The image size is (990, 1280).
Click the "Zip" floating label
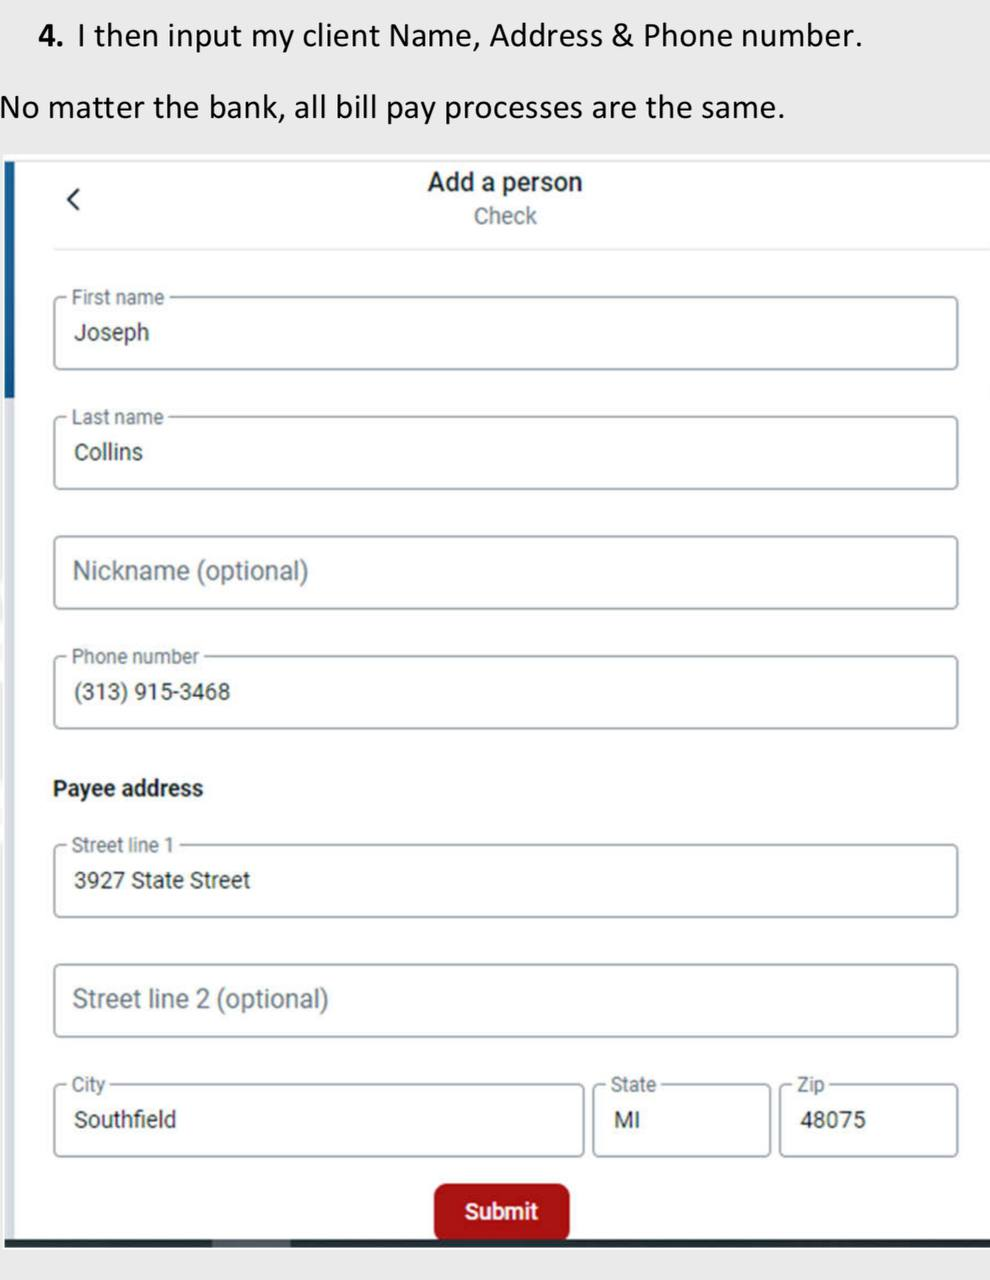point(811,1085)
